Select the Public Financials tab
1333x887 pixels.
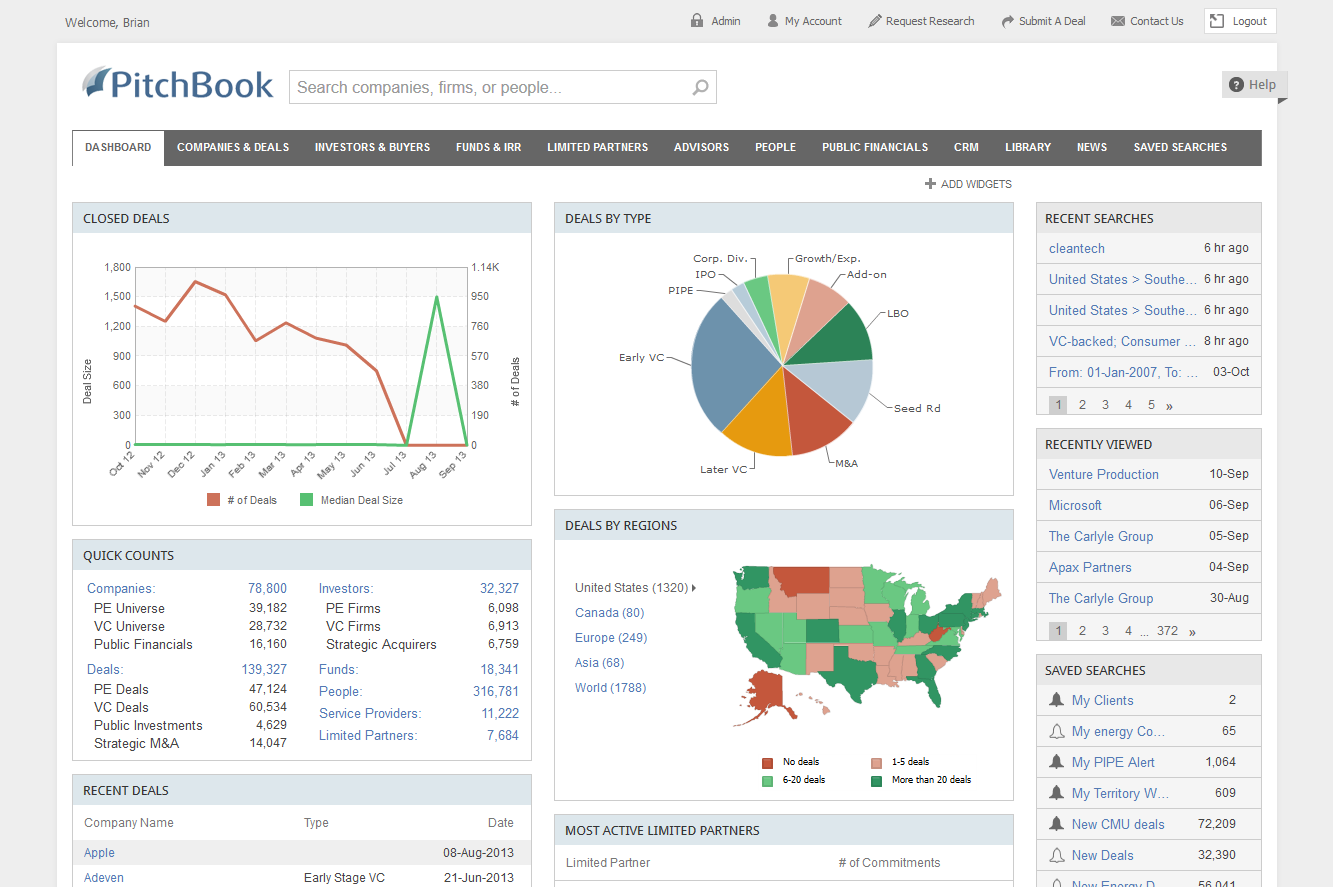pyautogui.click(x=875, y=147)
